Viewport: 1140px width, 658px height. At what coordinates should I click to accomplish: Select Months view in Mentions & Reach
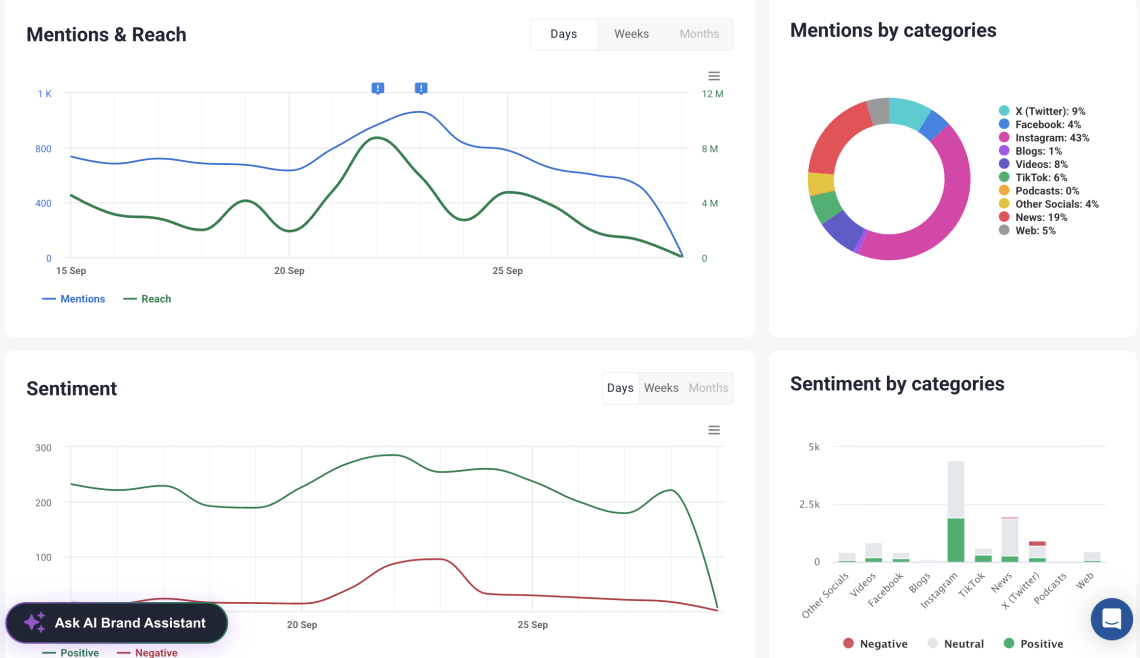[699, 34]
